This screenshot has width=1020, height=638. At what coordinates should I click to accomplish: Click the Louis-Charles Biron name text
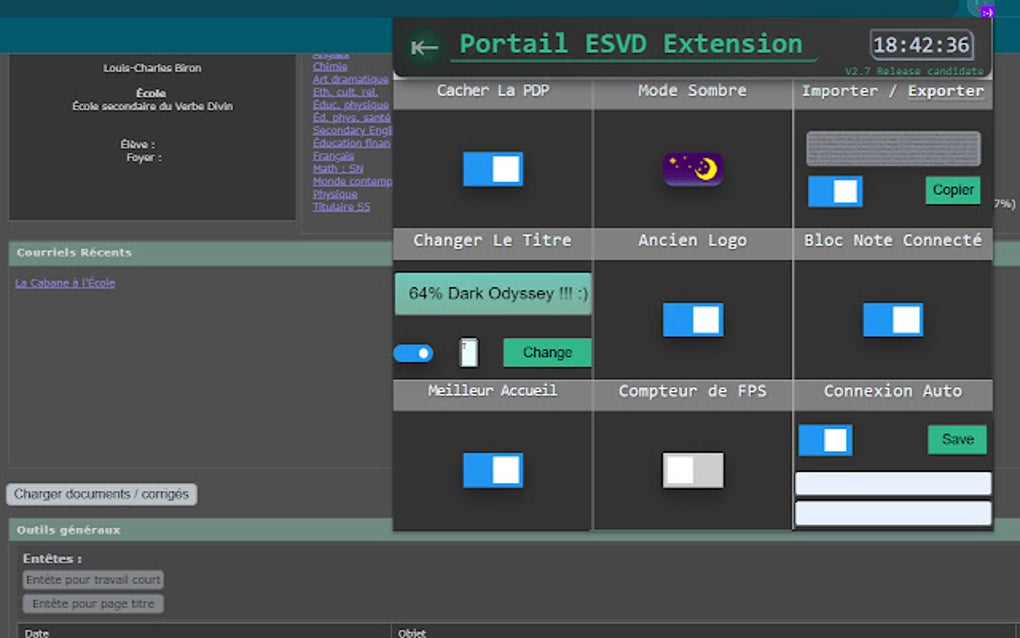152,68
